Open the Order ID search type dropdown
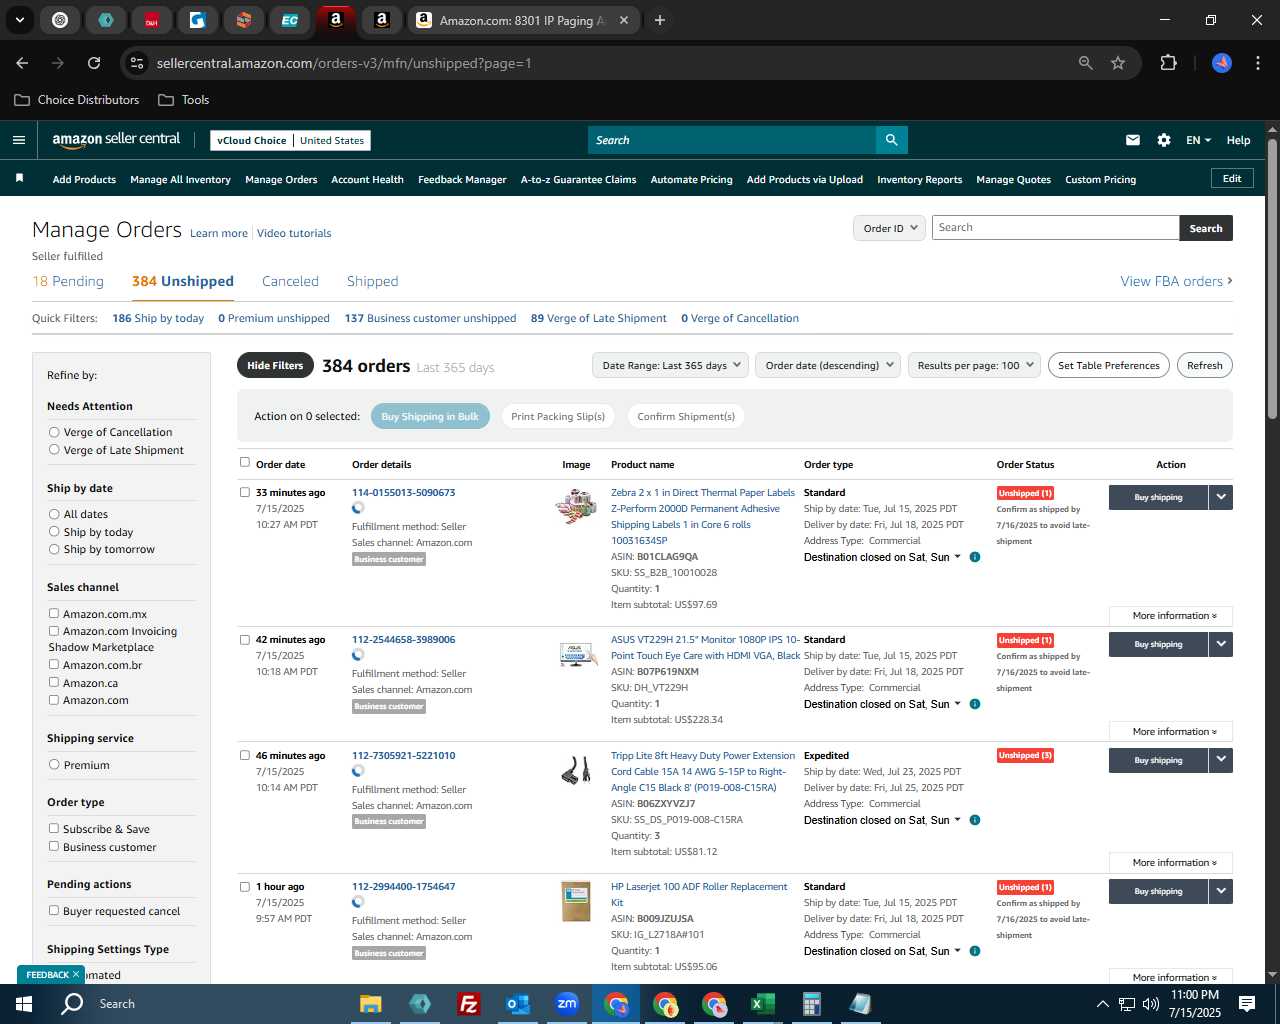This screenshot has width=1280, height=1024. point(889,228)
